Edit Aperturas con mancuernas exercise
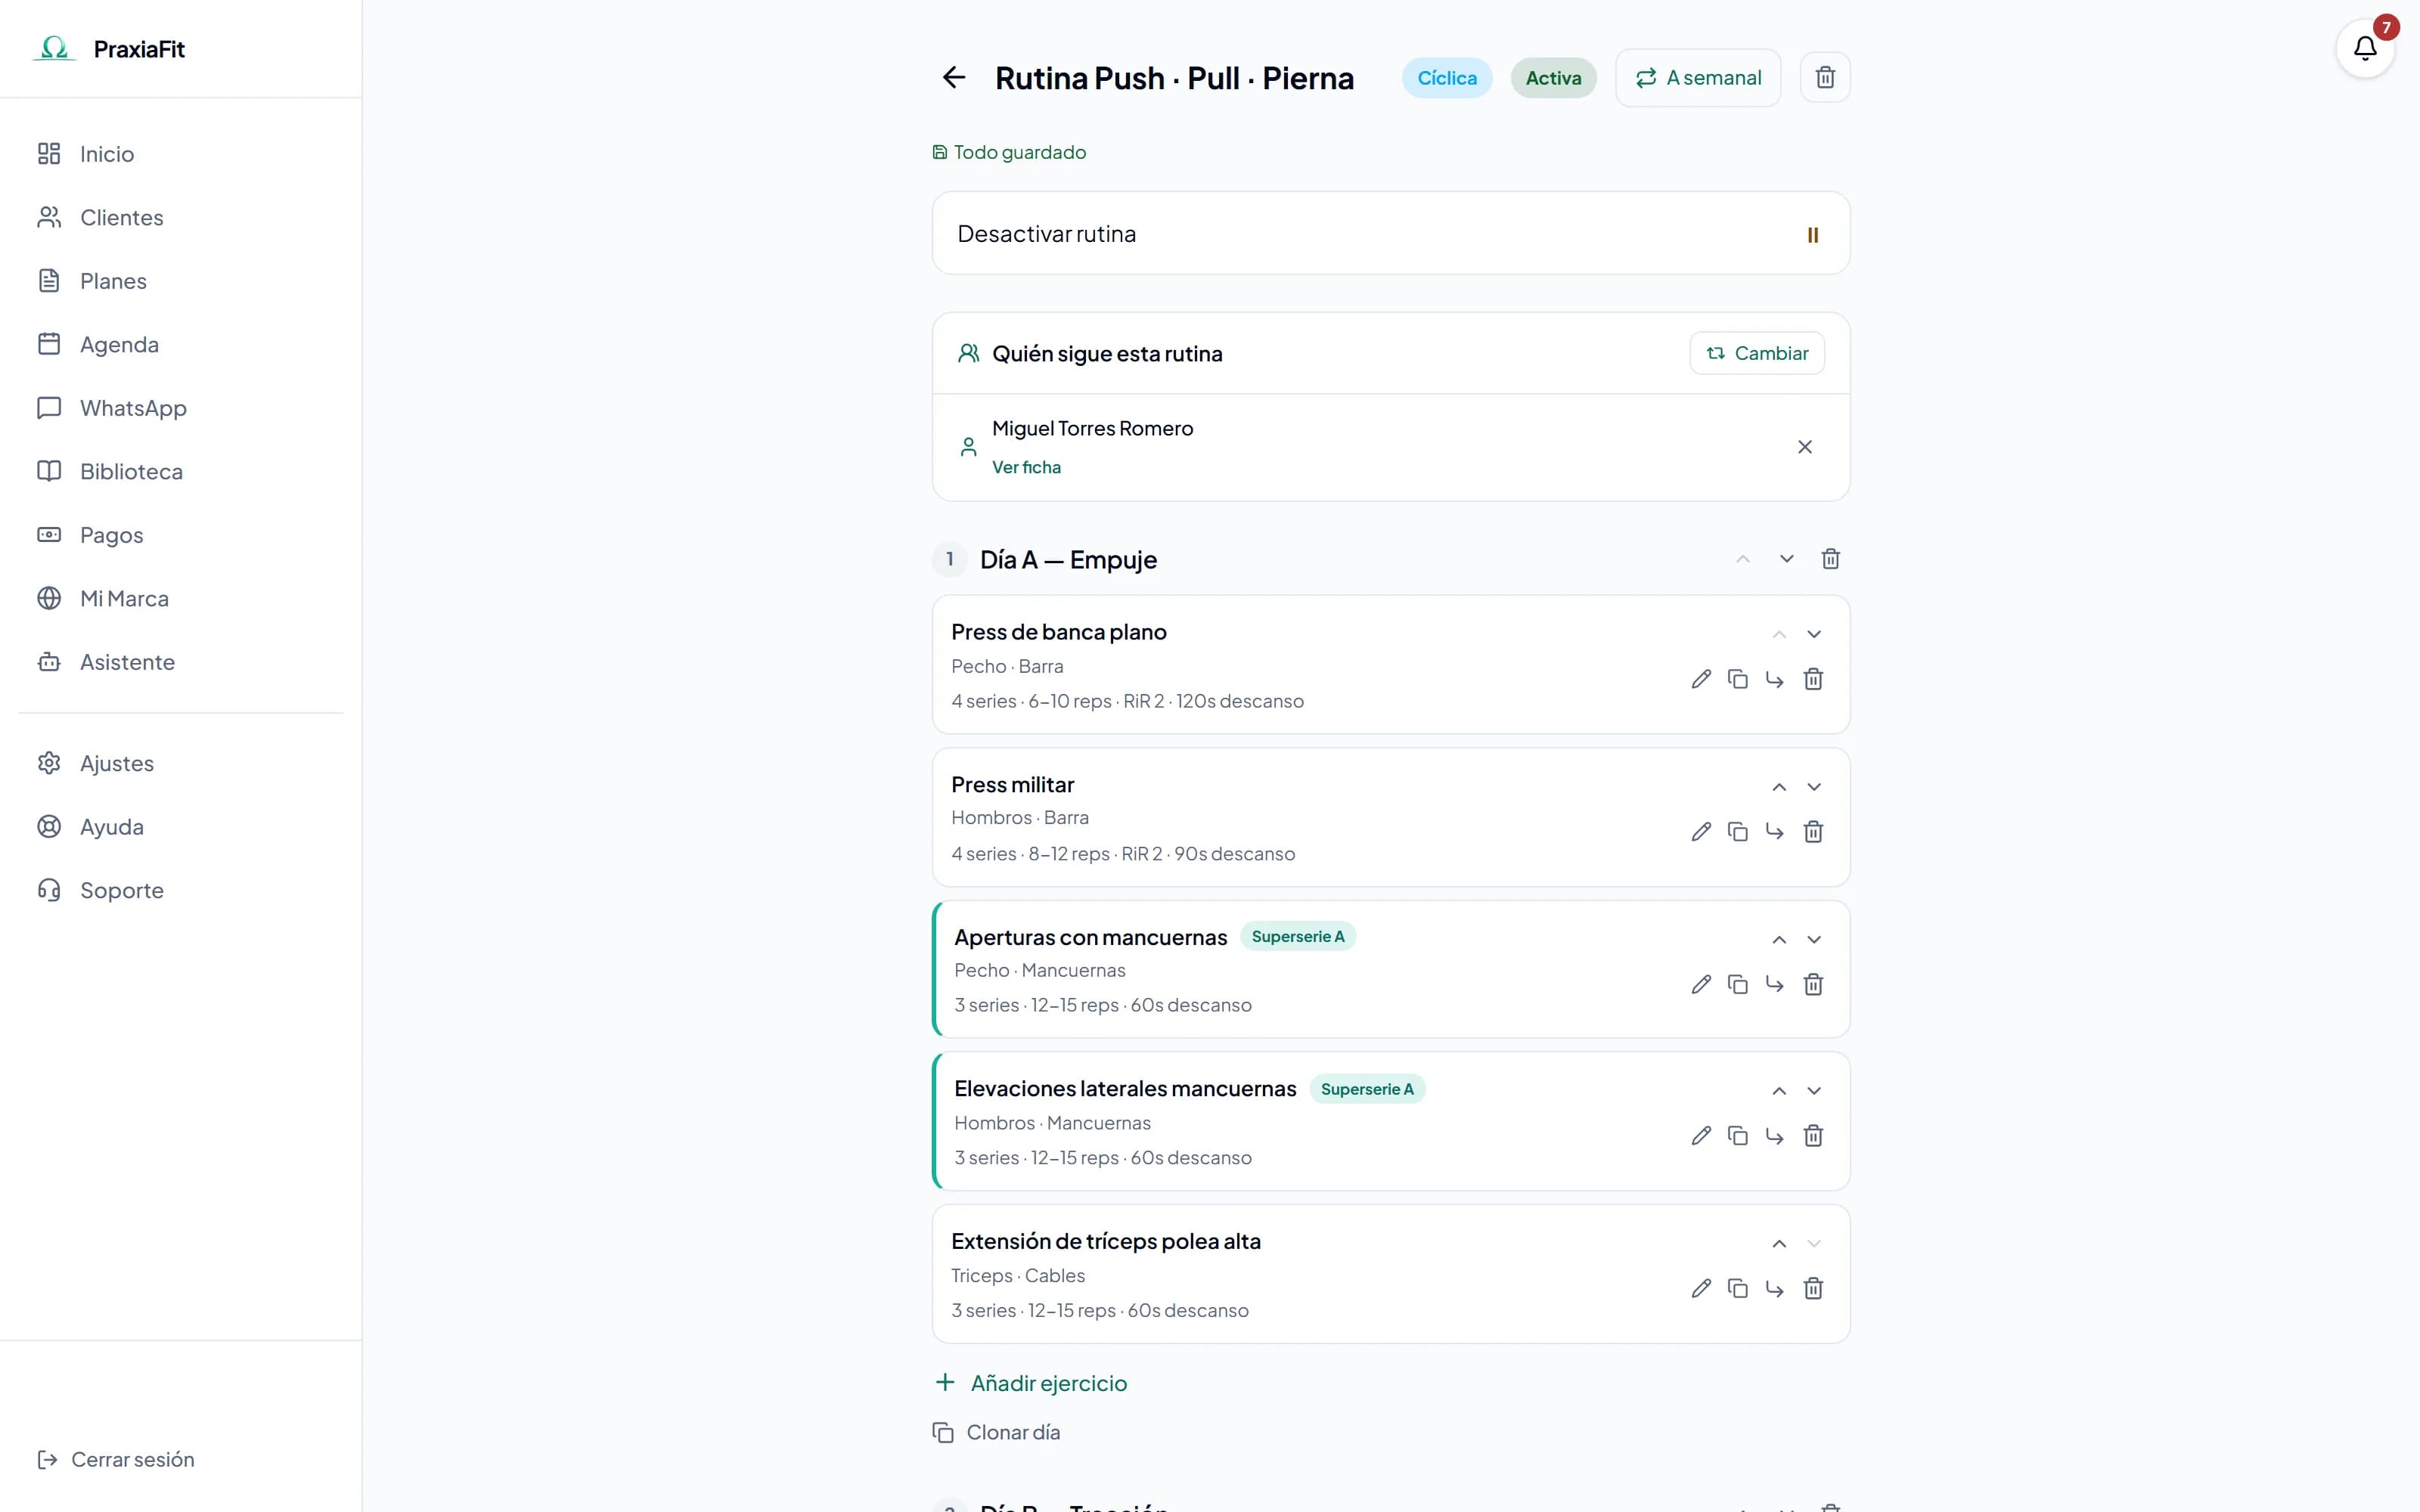The height and width of the screenshot is (1512, 2420). 1701,985
